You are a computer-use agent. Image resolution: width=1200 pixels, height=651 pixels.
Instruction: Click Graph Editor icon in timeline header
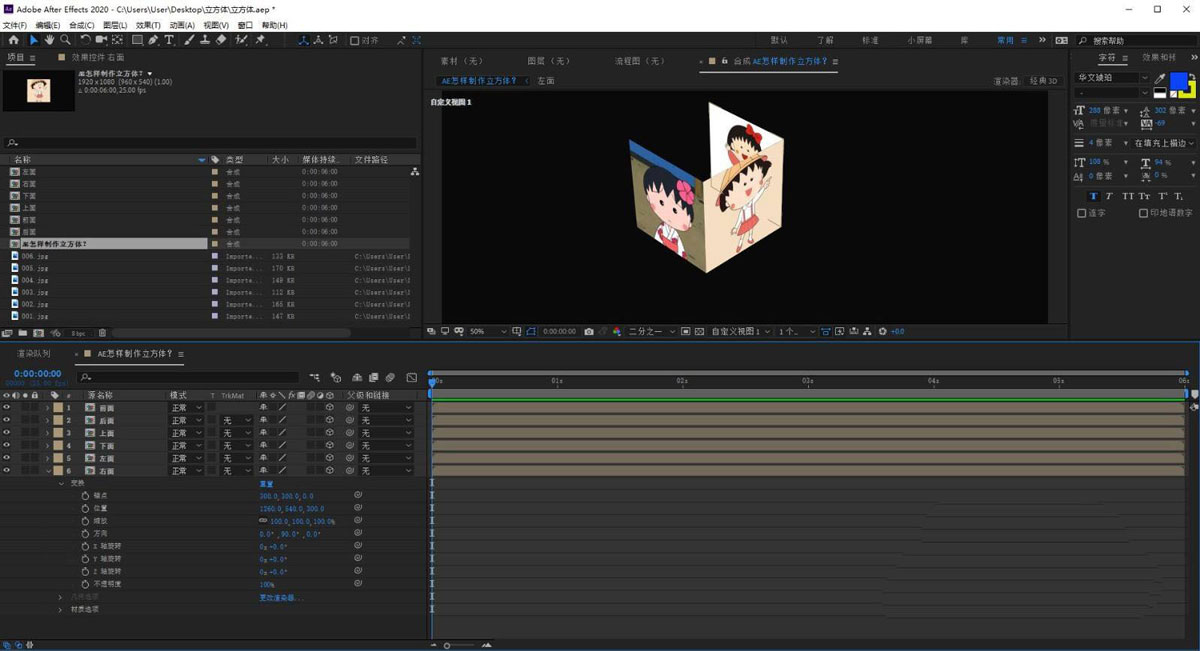pyautogui.click(x=411, y=377)
